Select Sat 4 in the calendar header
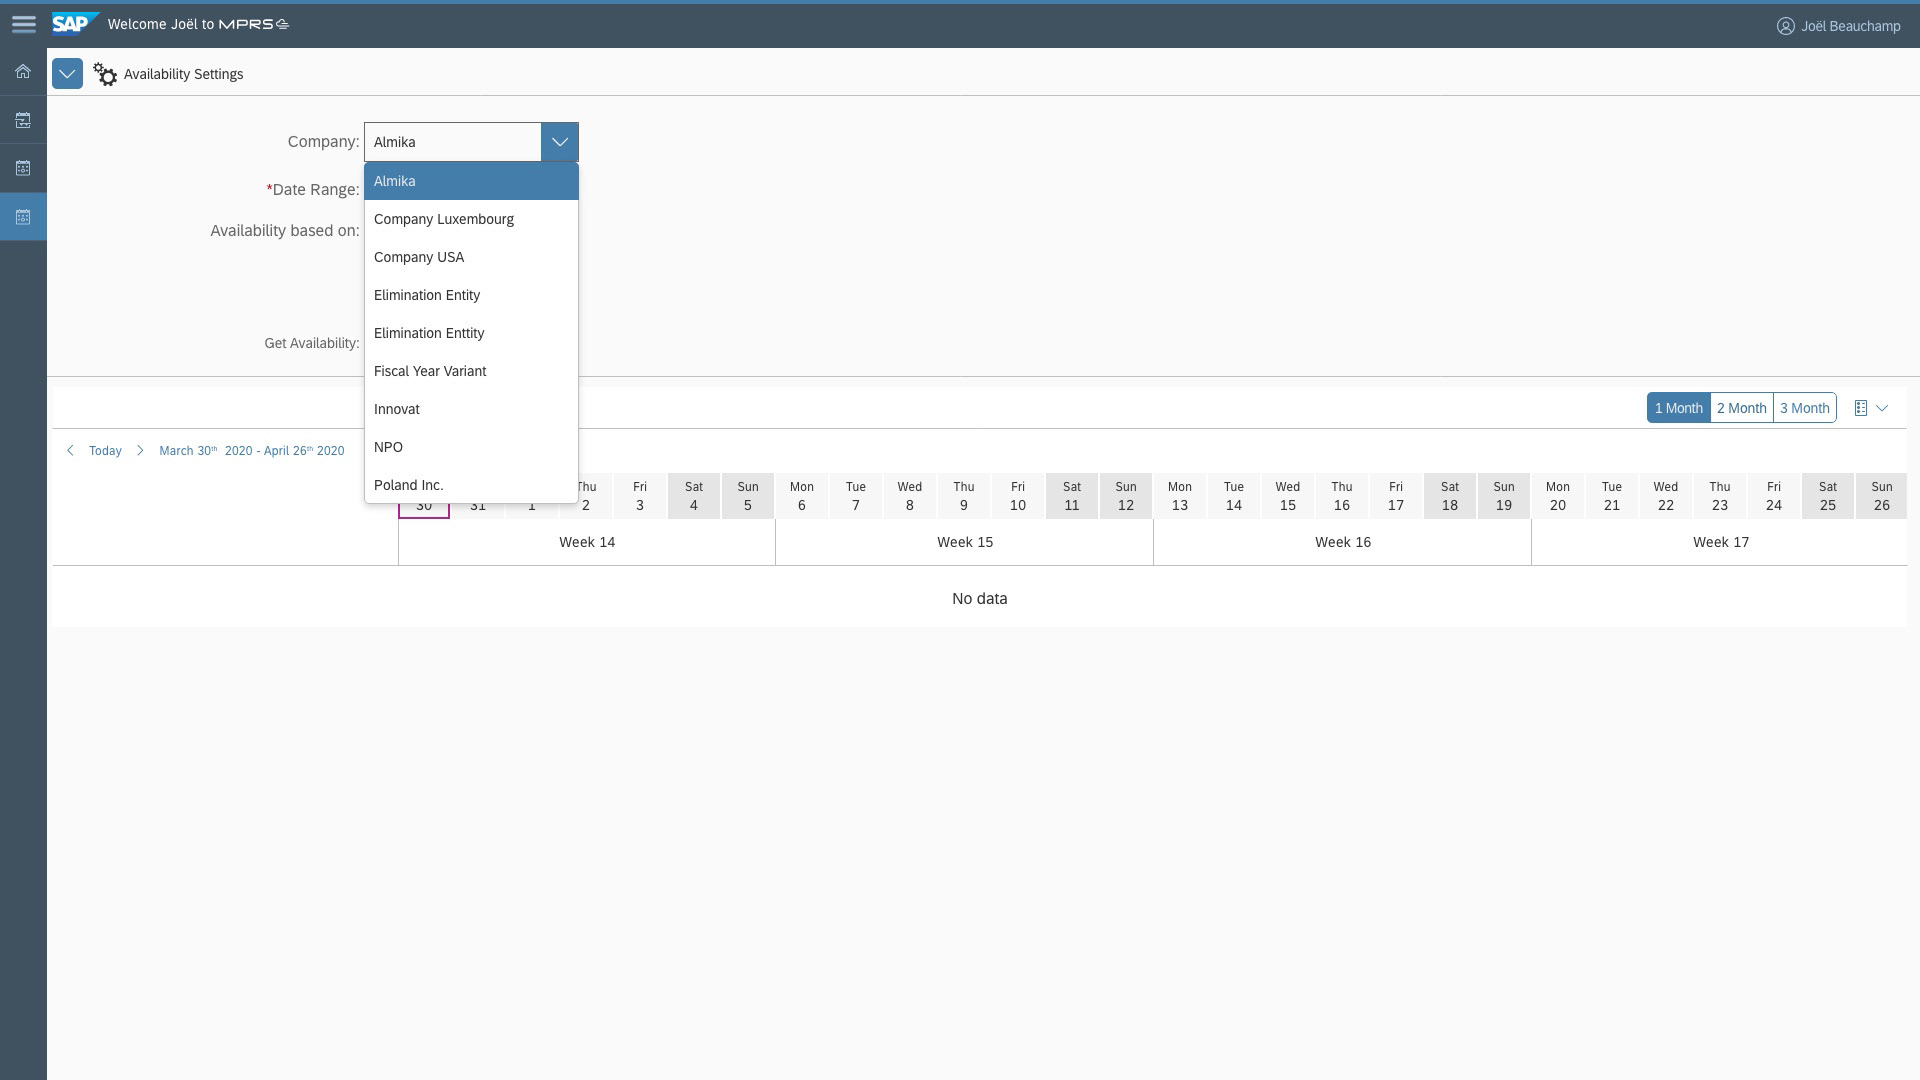Image resolution: width=1920 pixels, height=1080 pixels. (694, 496)
